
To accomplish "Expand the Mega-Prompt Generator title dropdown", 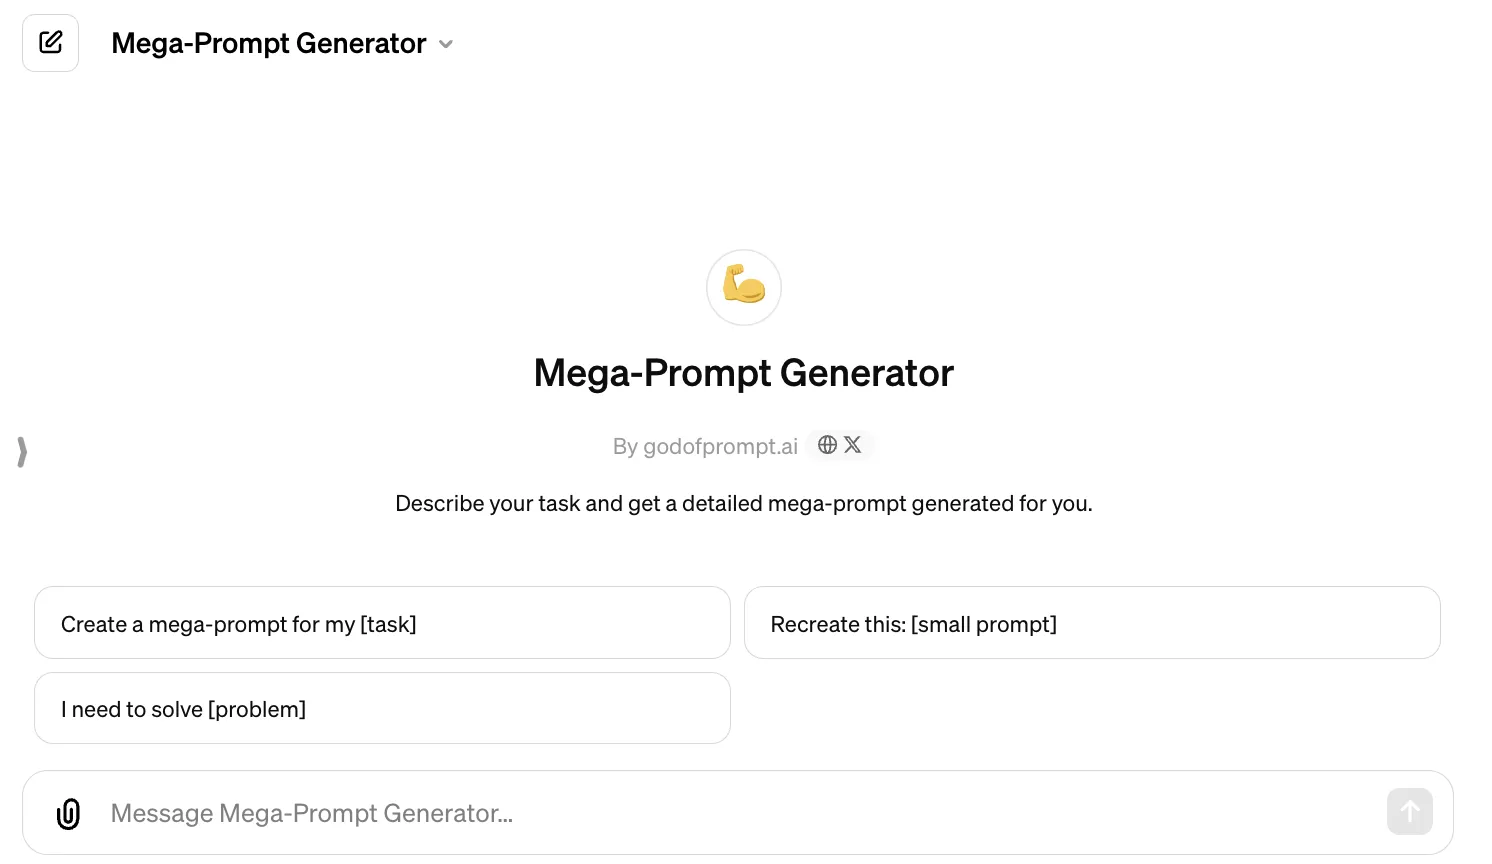I will [445, 44].
